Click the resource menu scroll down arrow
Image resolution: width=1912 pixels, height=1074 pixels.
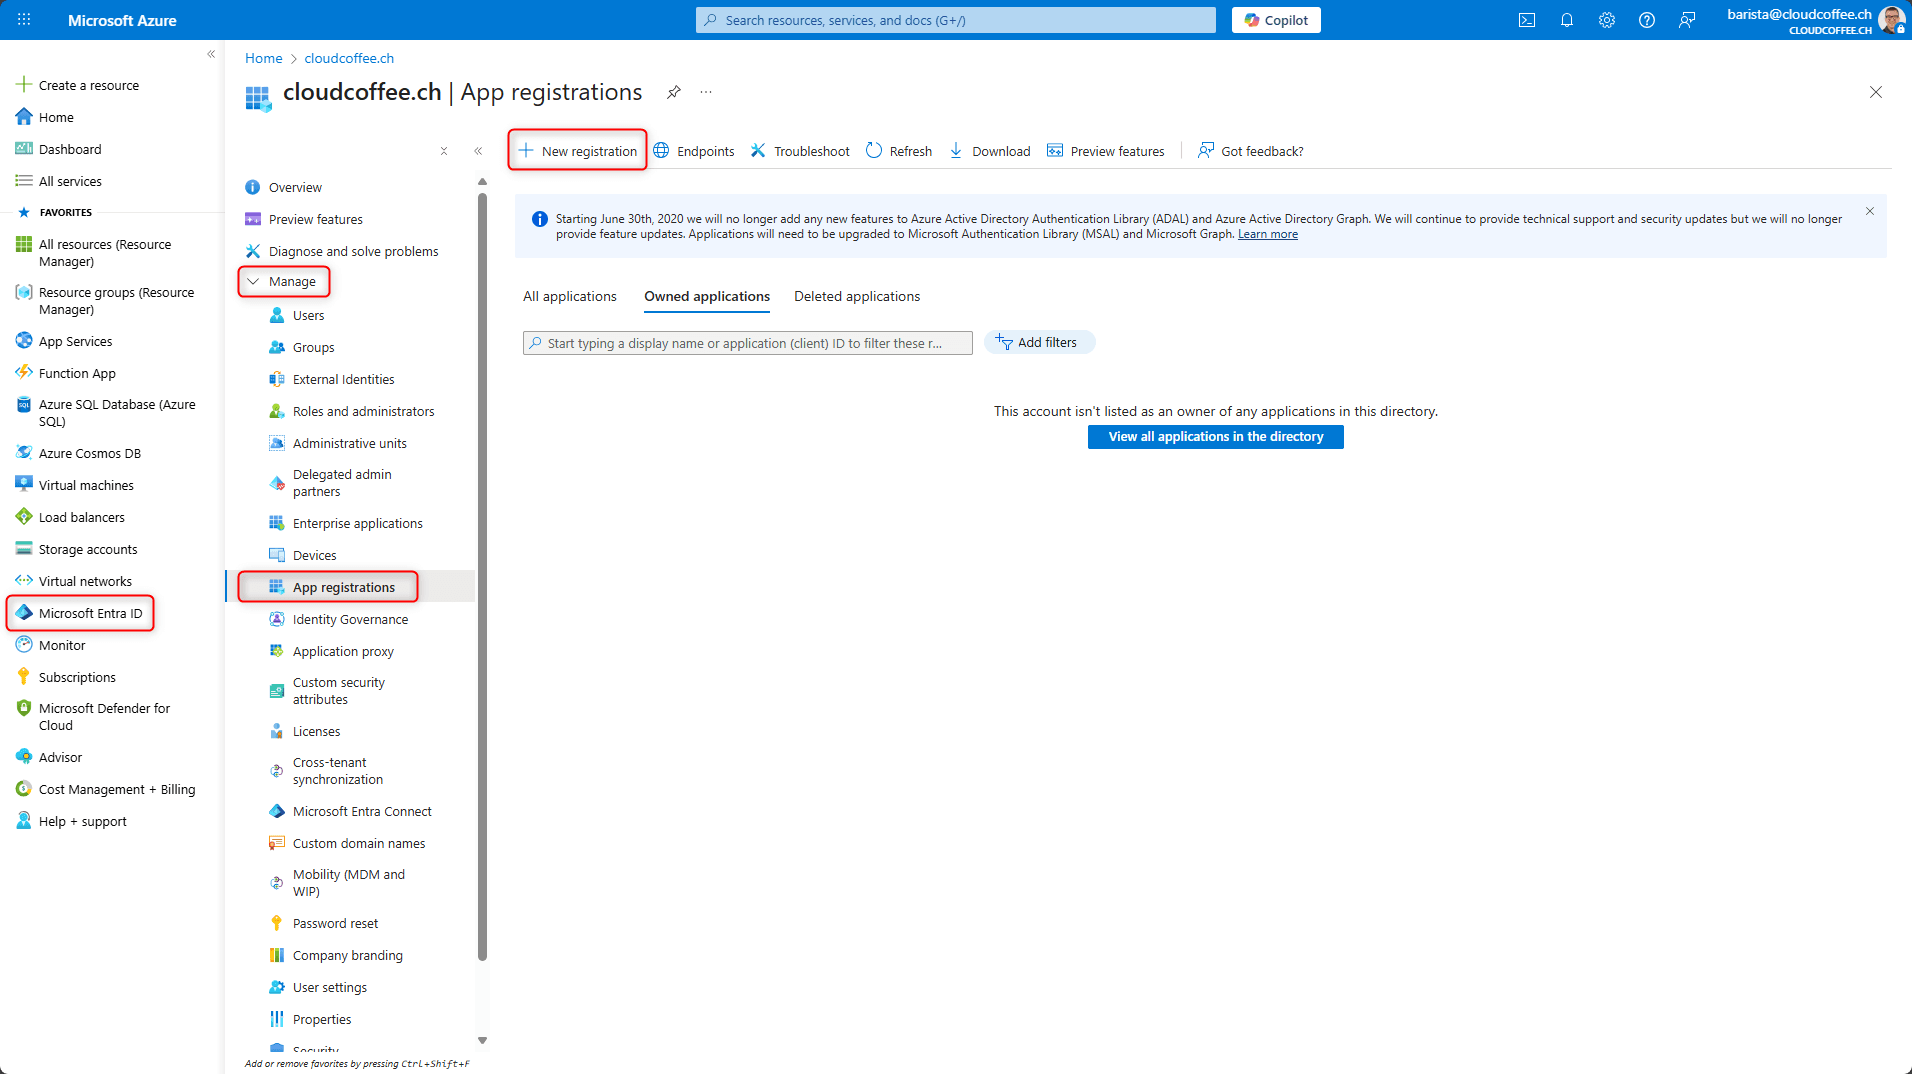pos(483,1041)
